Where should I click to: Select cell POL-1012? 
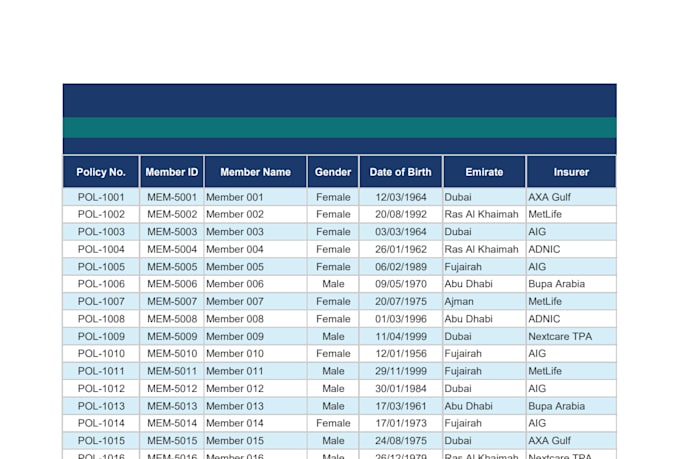coord(101,388)
